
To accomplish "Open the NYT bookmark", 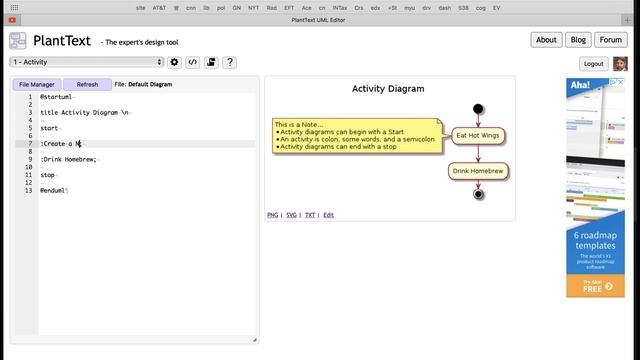I will (x=253, y=8).
